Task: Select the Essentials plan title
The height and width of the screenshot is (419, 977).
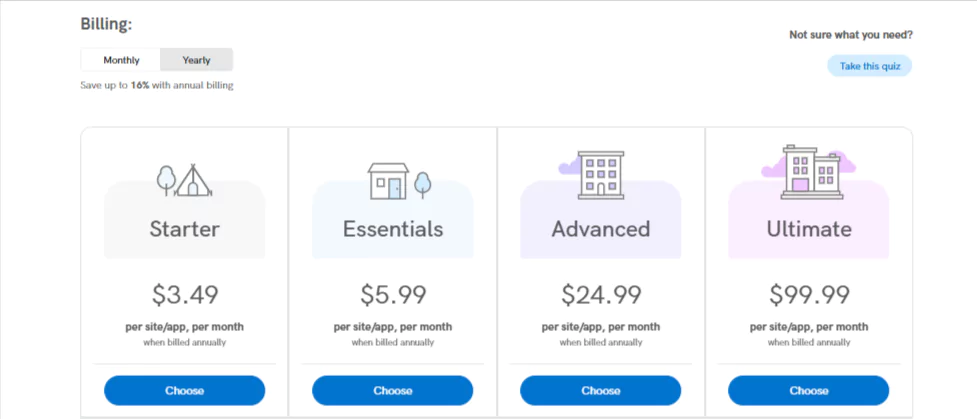Action: click(x=393, y=229)
